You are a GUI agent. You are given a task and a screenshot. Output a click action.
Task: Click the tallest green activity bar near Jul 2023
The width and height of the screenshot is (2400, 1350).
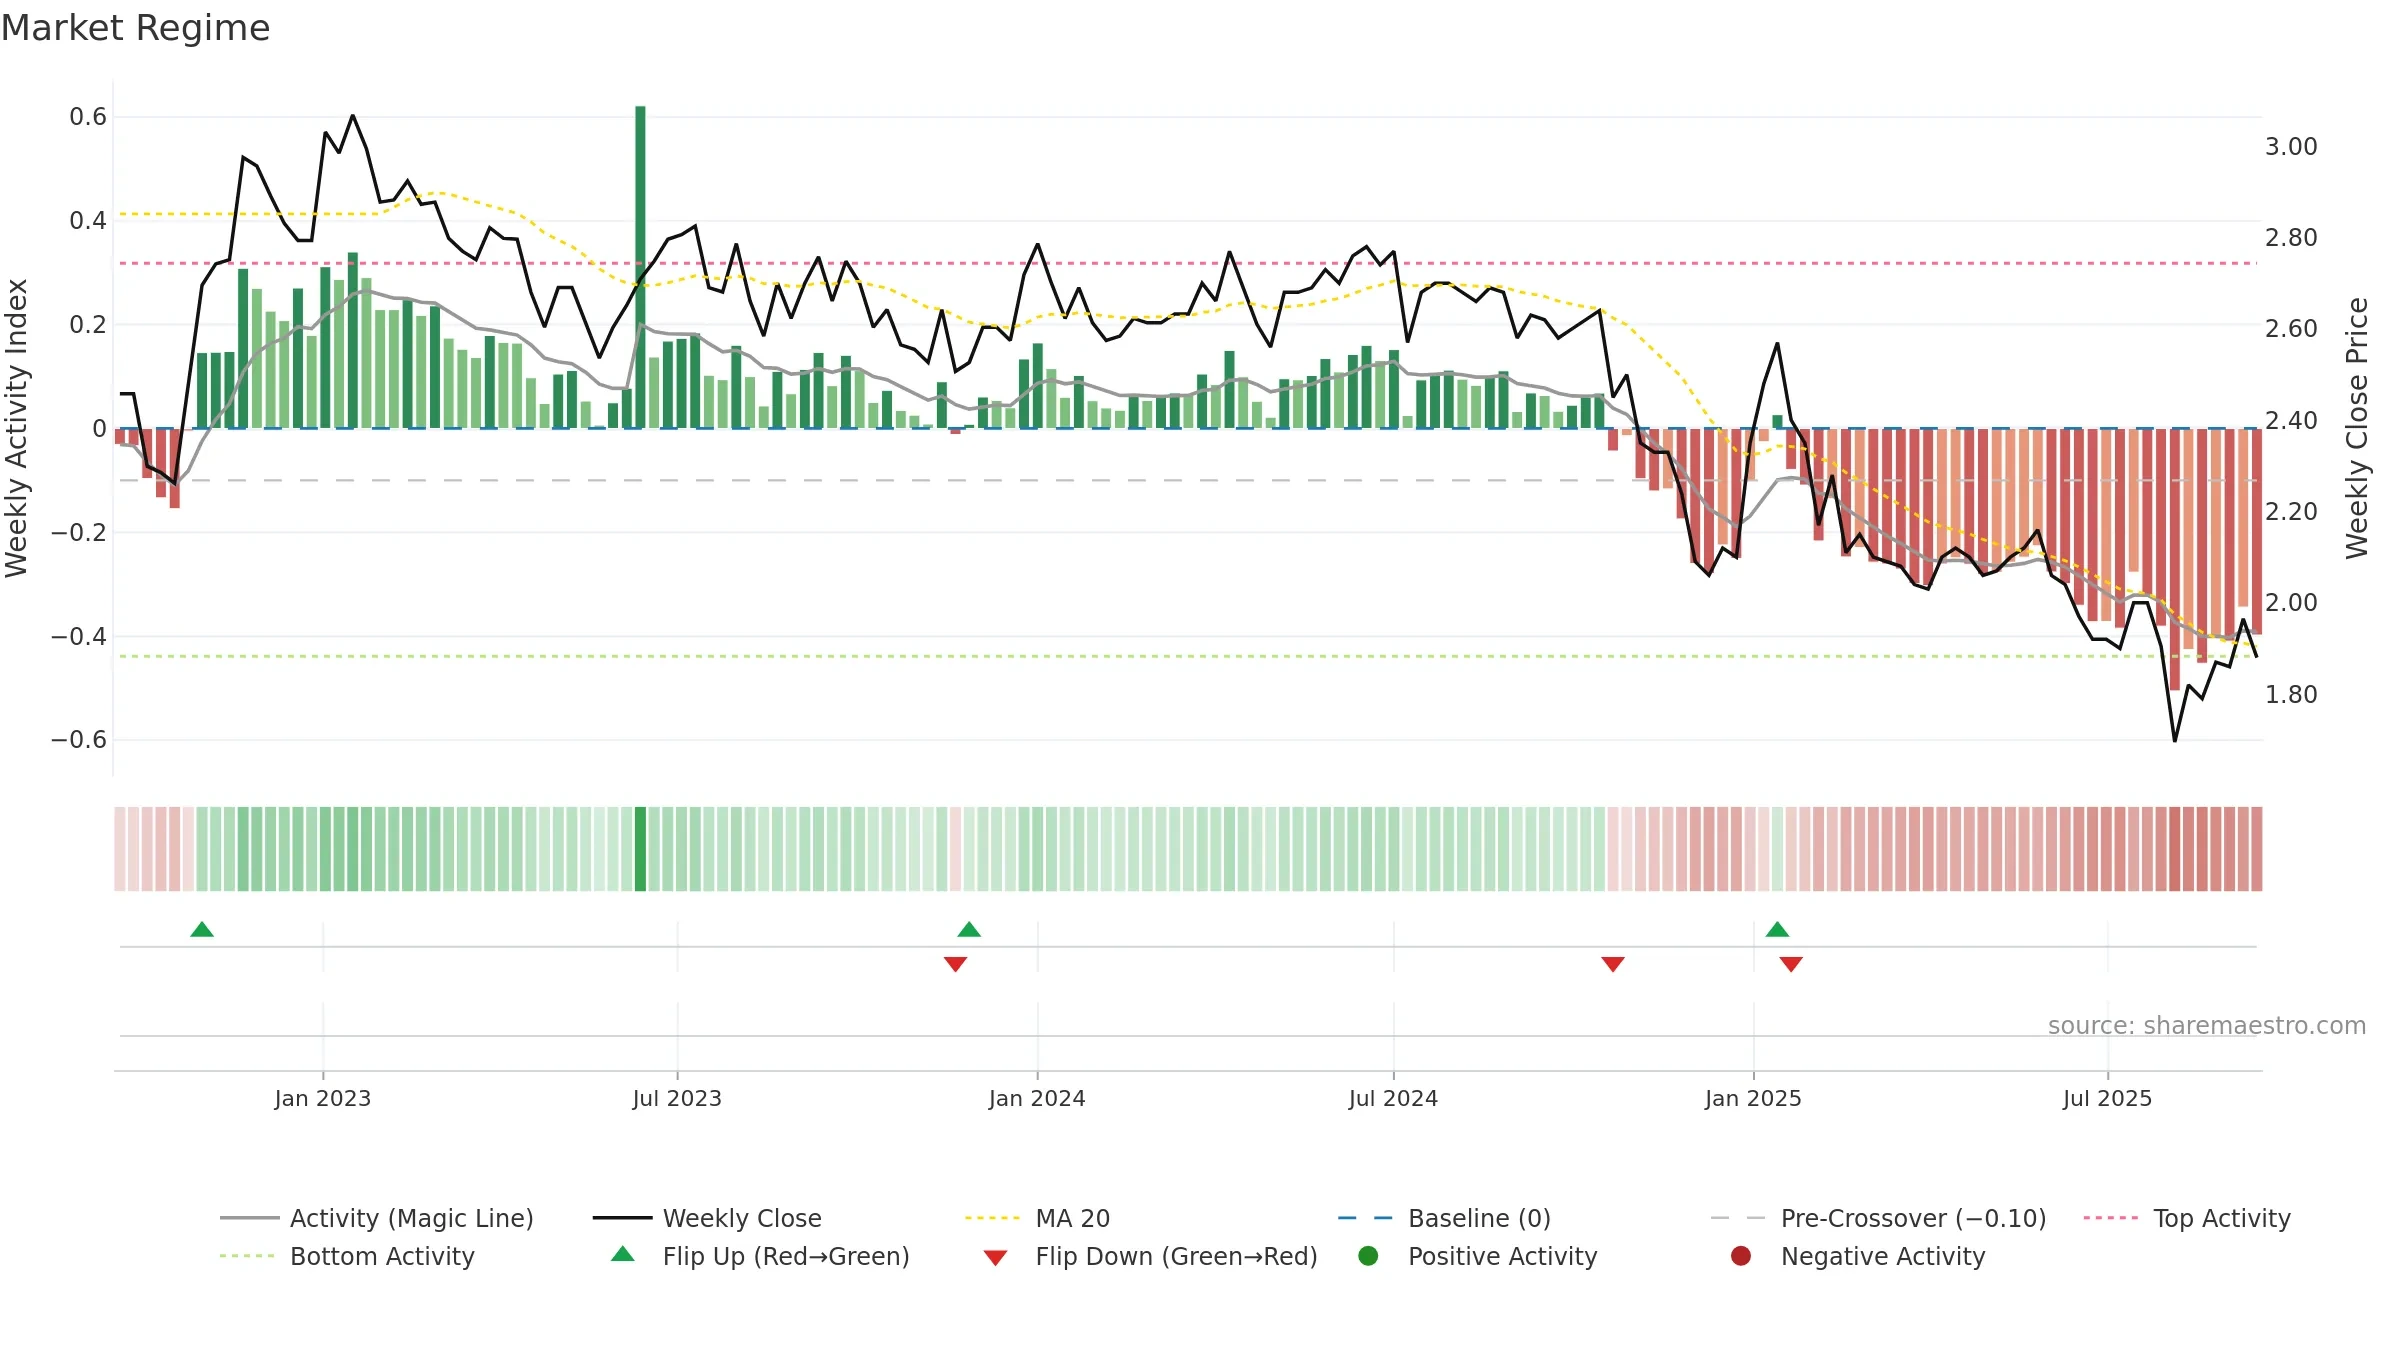(640, 267)
